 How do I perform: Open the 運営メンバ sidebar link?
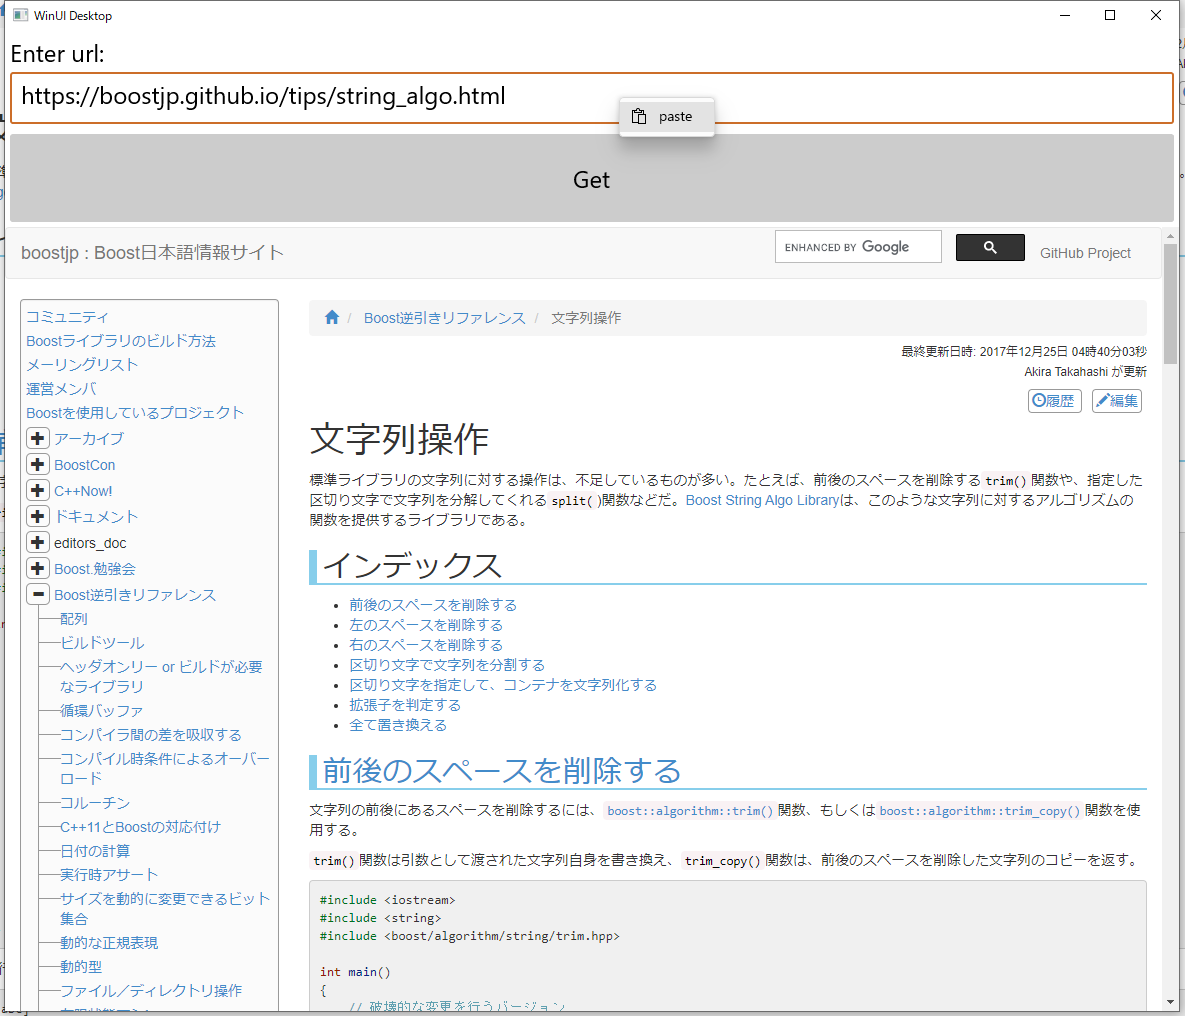tap(61, 389)
